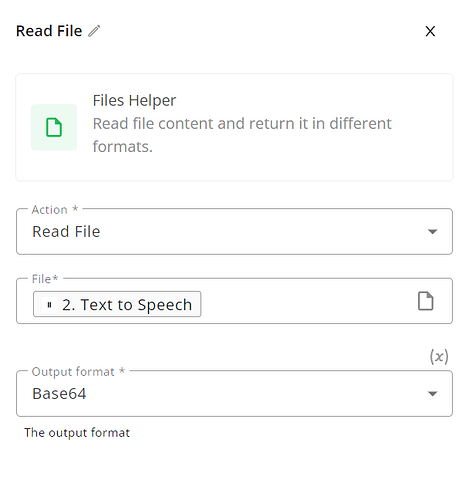Screen dimensions: 472x500
Task: Click 'The output format' helper text
Action: pos(77,433)
